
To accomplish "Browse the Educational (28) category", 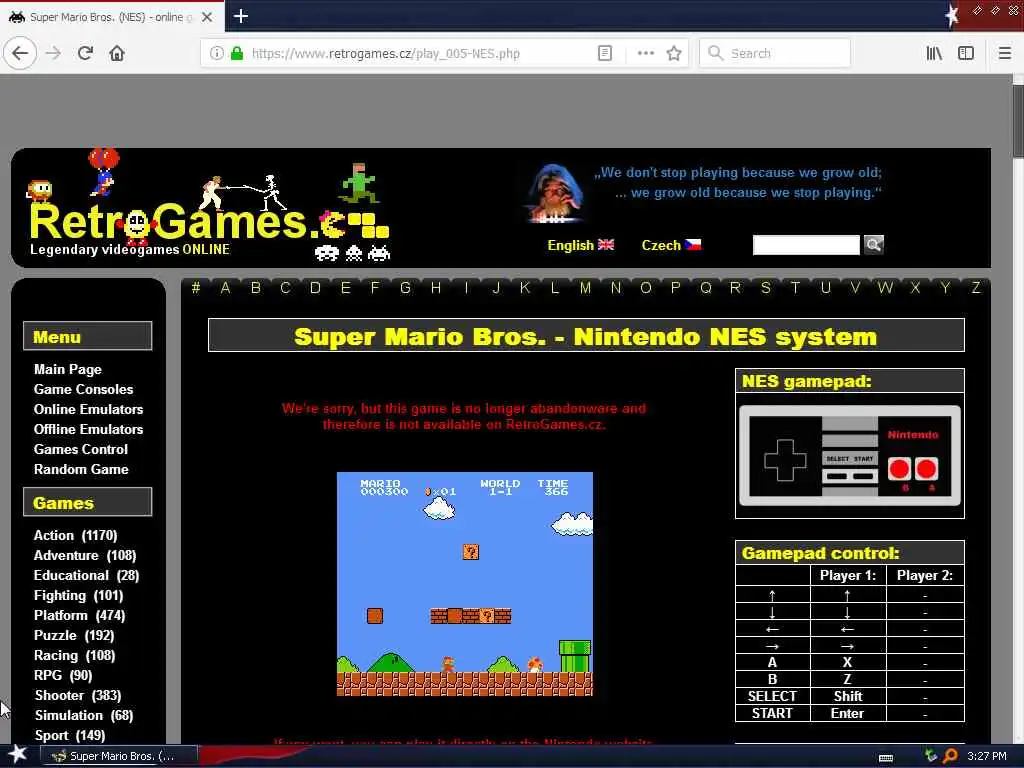I will click(86, 575).
